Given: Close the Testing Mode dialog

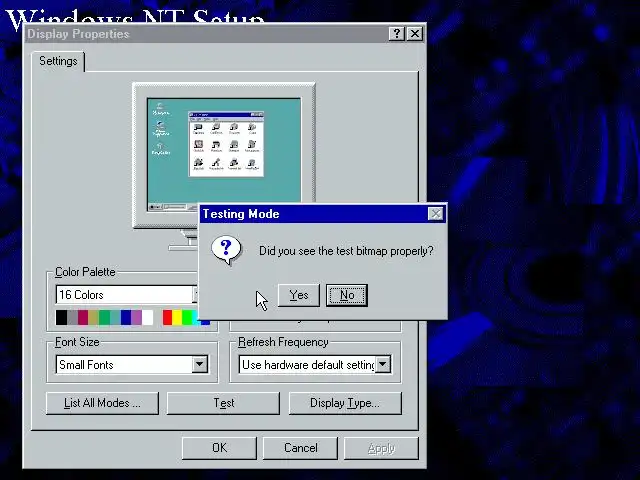Looking at the screenshot, I should point(436,213).
